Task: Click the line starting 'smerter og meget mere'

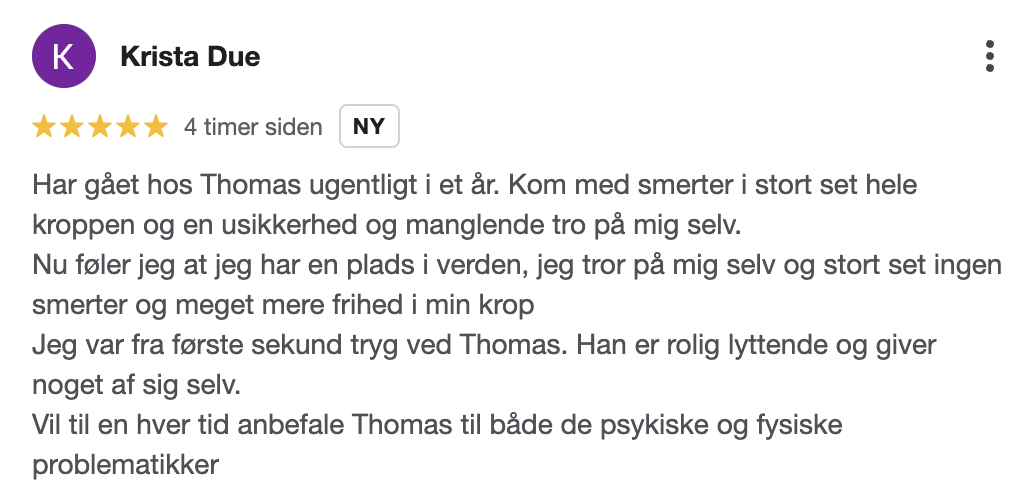Action: 285,305
